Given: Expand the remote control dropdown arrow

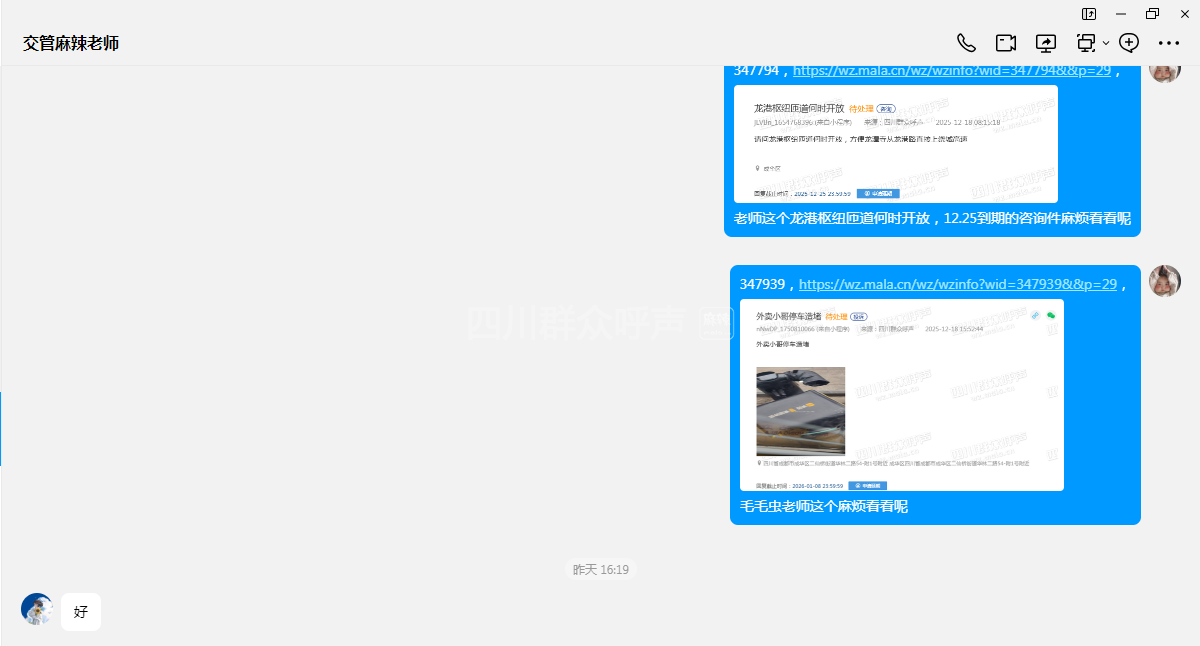Looking at the screenshot, I should tap(1106, 44).
